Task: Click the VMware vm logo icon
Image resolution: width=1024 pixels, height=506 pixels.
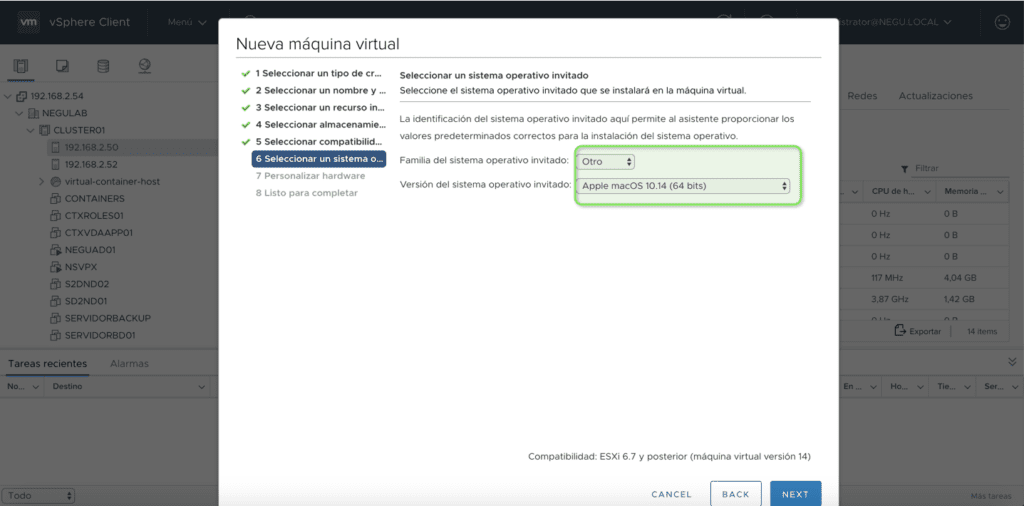Action: coord(28,22)
